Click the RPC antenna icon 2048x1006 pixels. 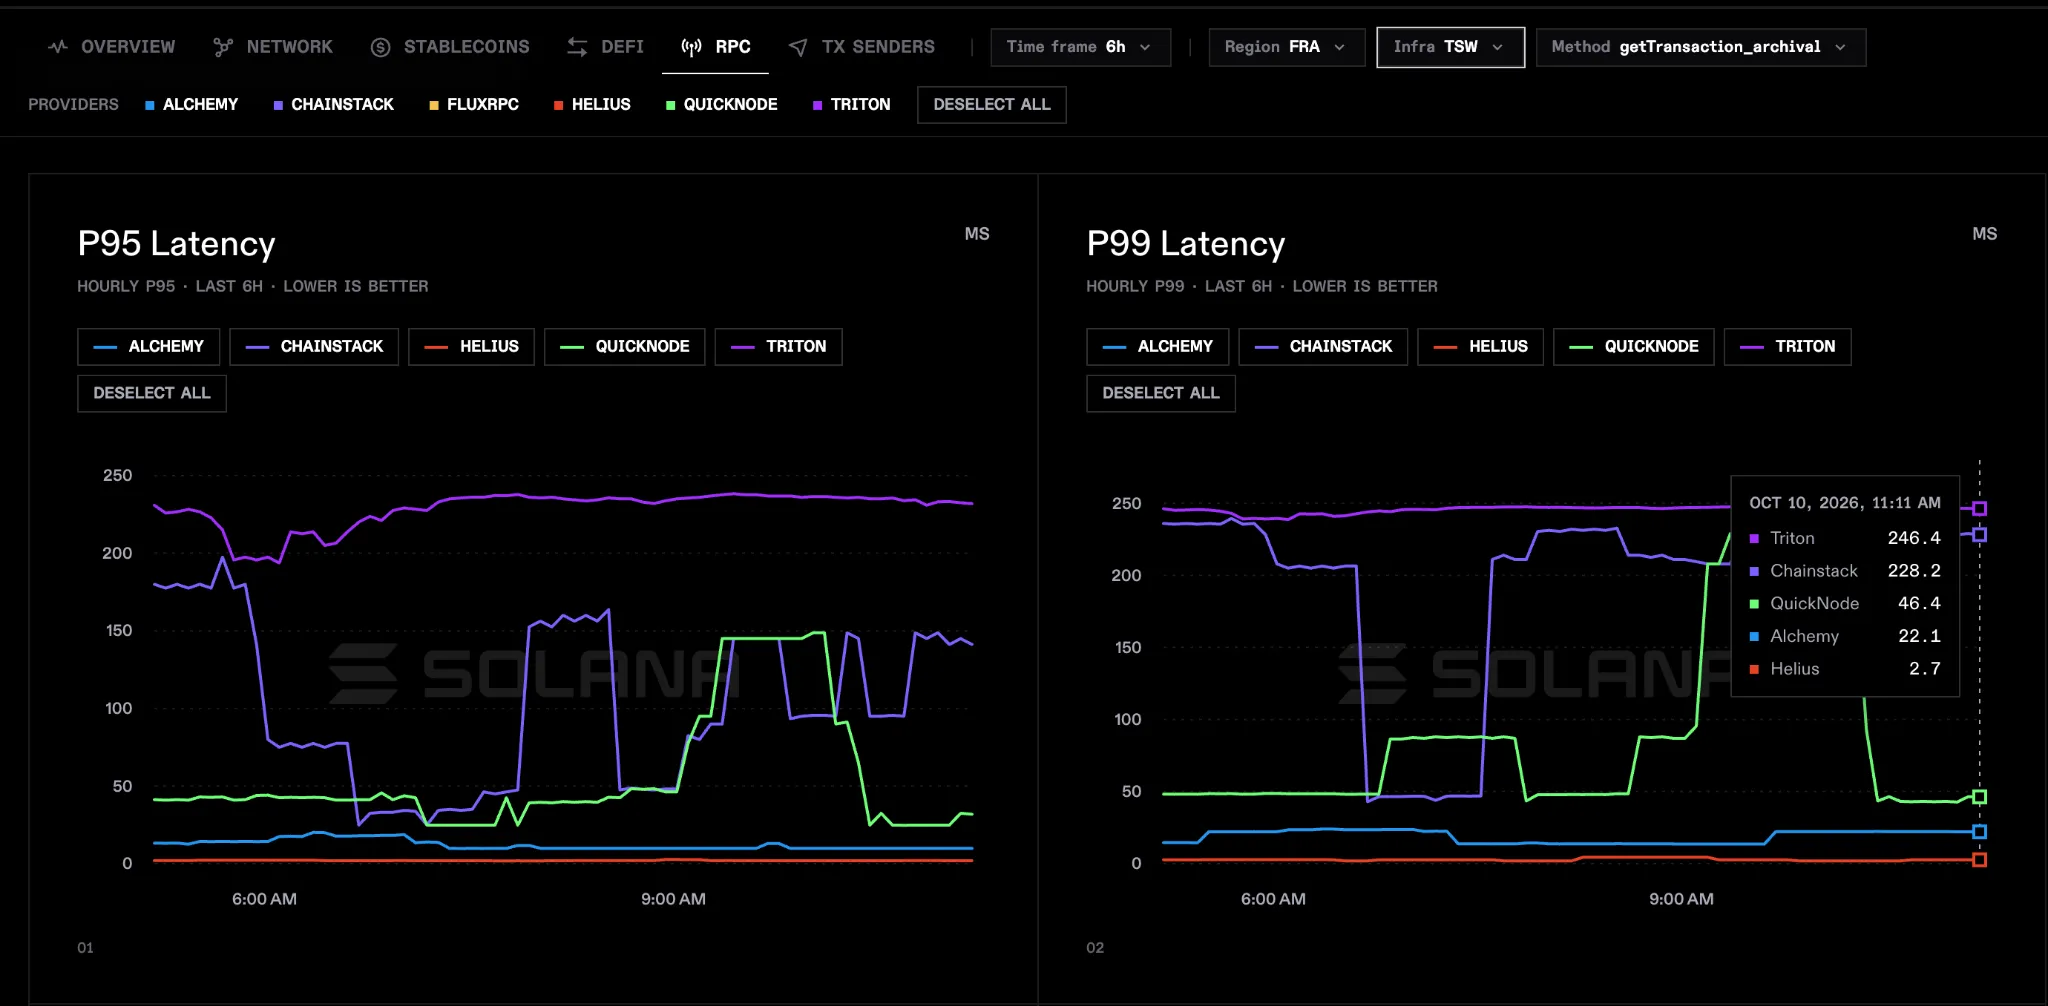coord(691,47)
